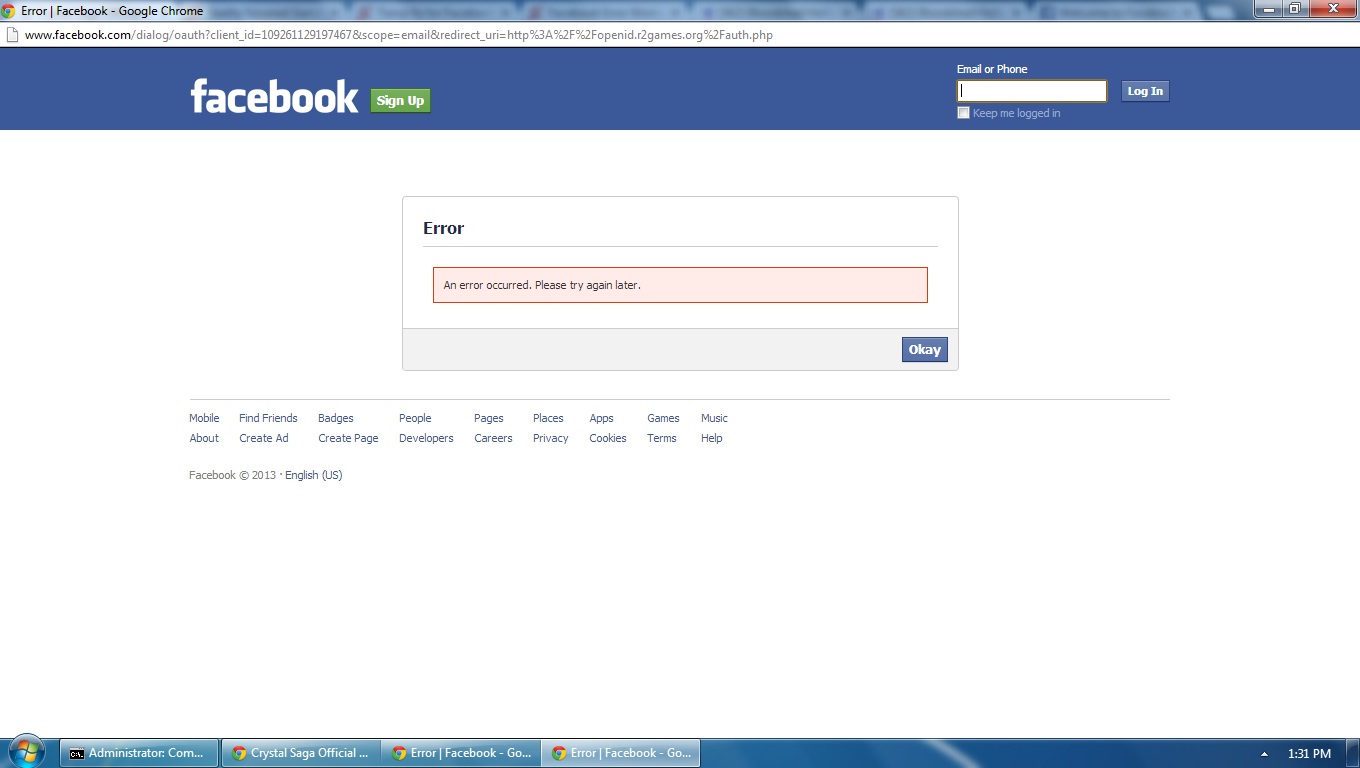This screenshot has width=1360, height=768.
Task: Click the Games link in the footer
Action: point(663,418)
